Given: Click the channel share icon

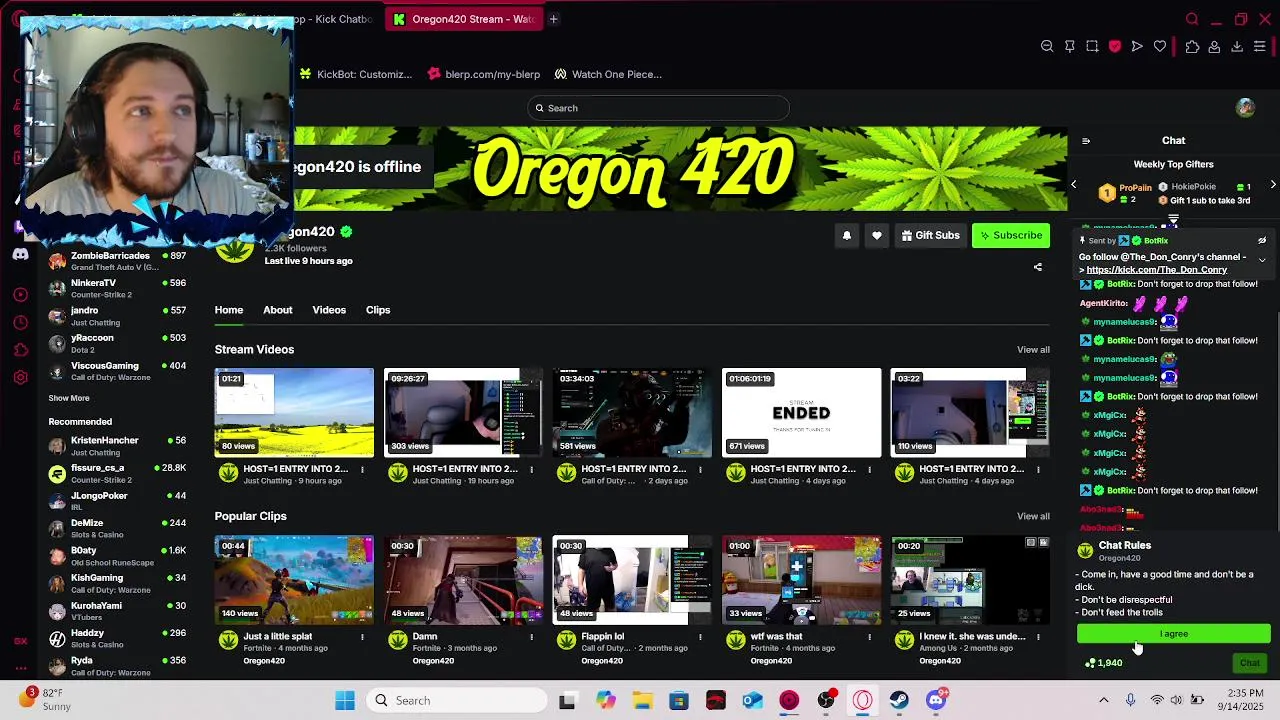Looking at the screenshot, I should pyautogui.click(x=1038, y=268).
